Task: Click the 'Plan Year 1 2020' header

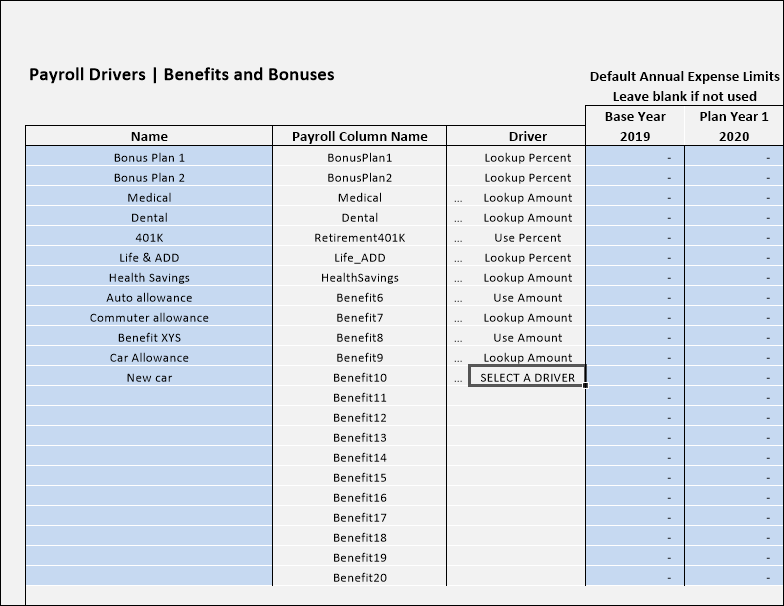Action: pos(734,126)
